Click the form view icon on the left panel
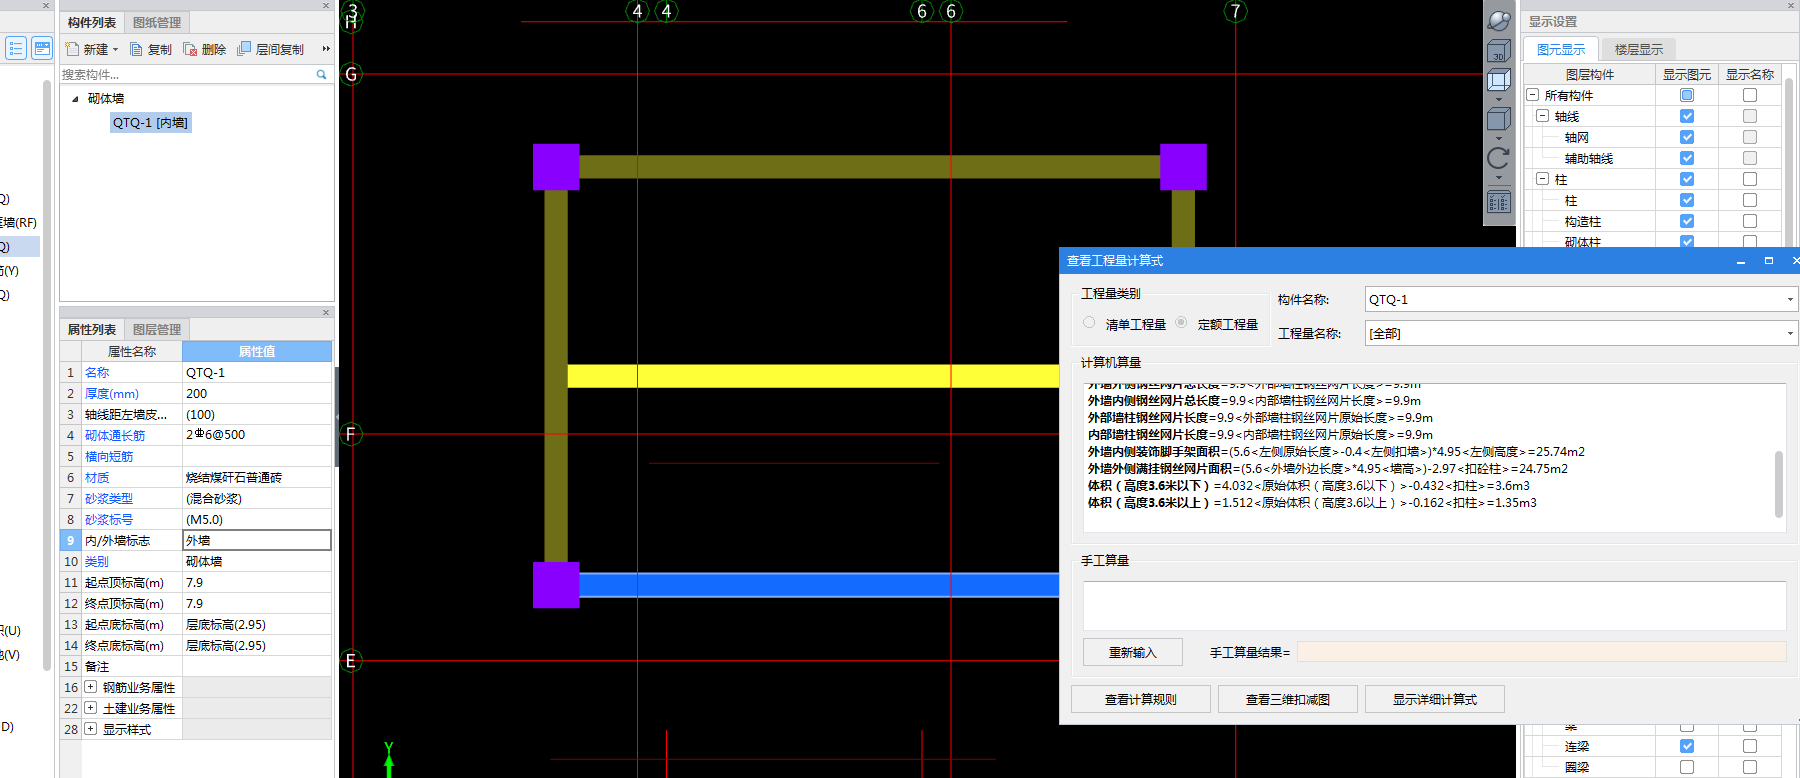The image size is (1800, 778). [x=42, y=48]
